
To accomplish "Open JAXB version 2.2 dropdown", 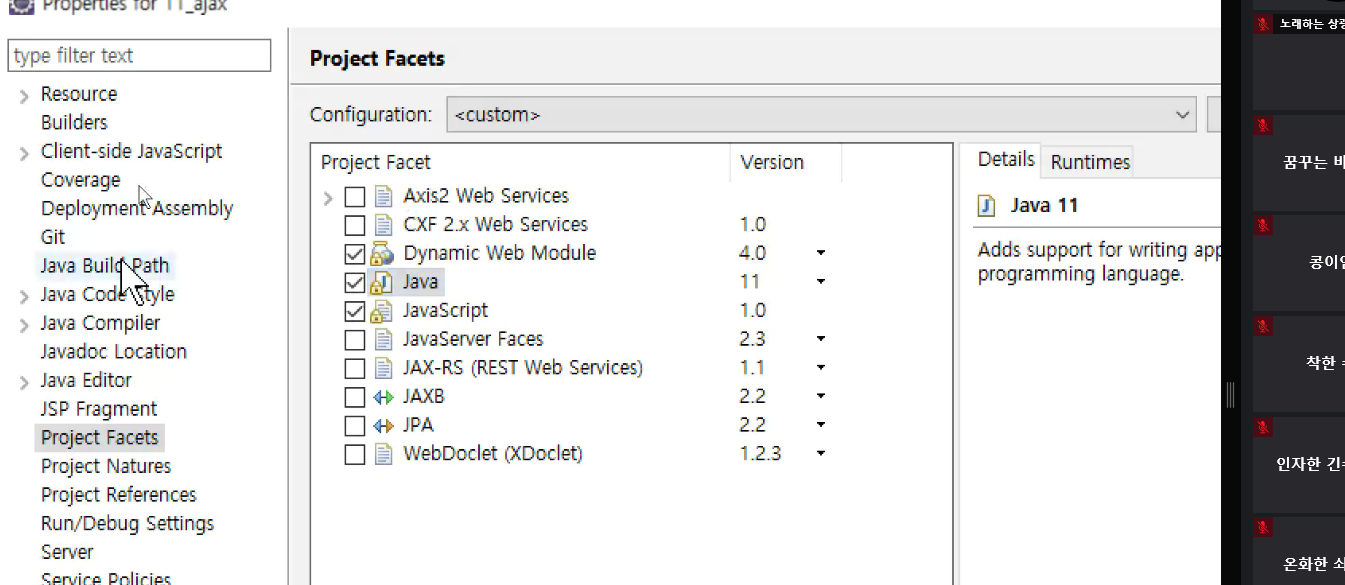I will pyautogui.click(x=821, y=397).
